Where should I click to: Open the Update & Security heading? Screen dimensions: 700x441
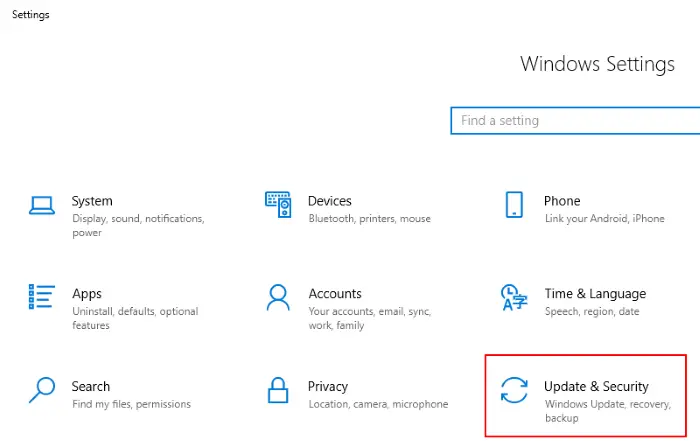coord(596,387)
